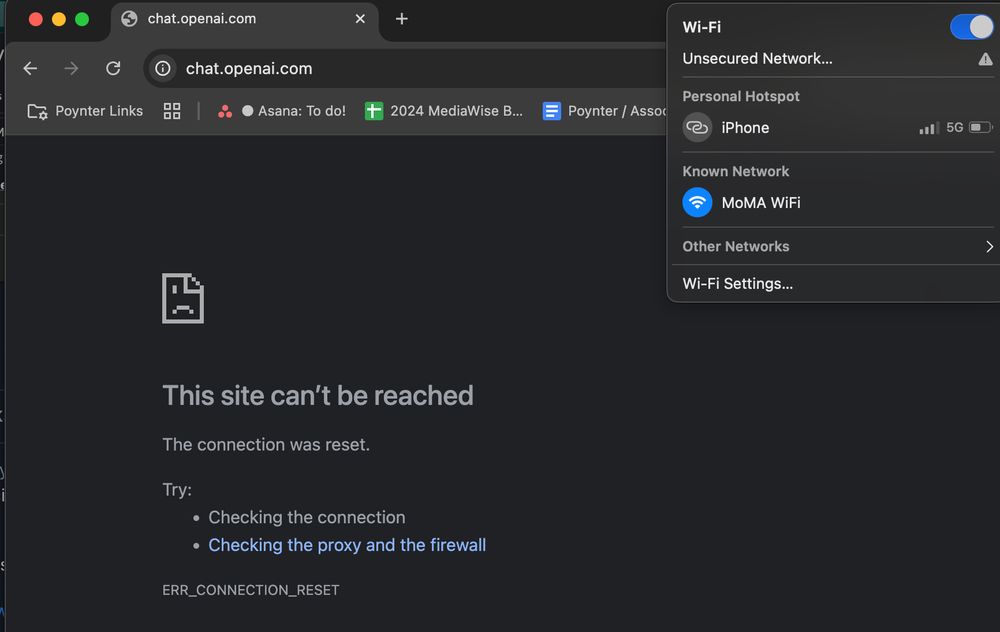The width and height of the screenshot is (1000, 632).
Task: Connect to the iPhone personal hotspot
Action: pos(837,128)
